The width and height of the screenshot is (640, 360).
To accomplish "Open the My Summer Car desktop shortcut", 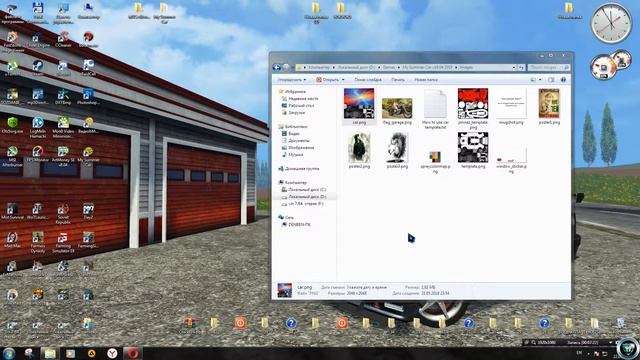I will pos(88,157).
